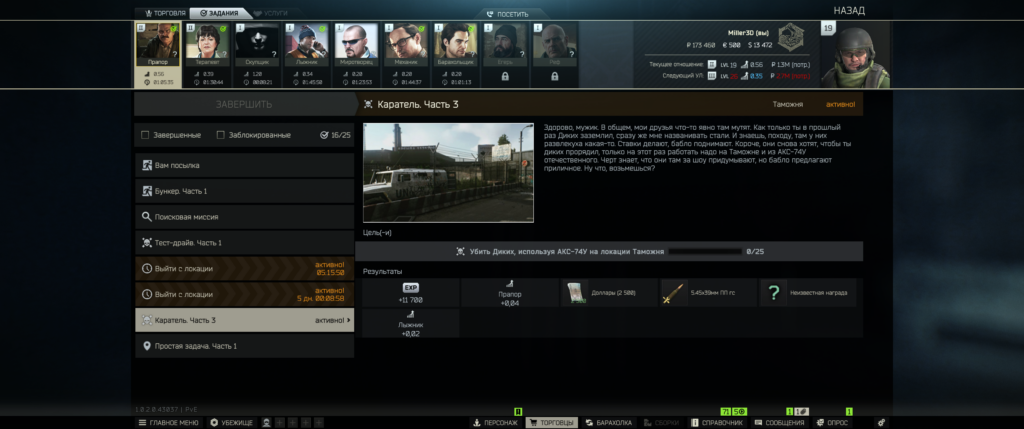Click the Назад button

pyautogui.click(x=848, y=10)
